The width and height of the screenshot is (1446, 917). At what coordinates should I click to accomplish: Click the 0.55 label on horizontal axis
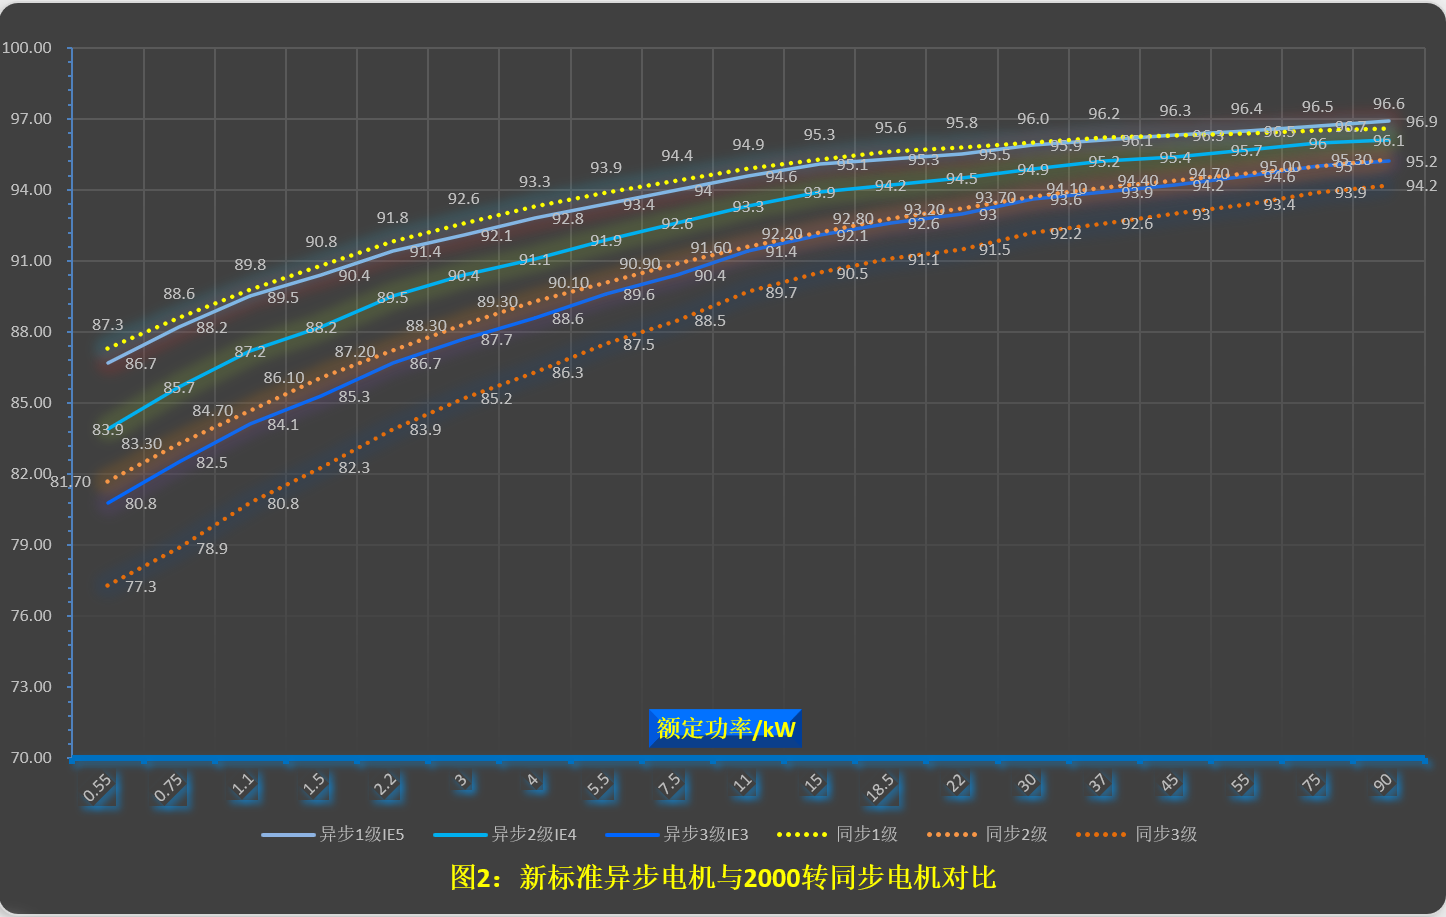click(98, 789)
